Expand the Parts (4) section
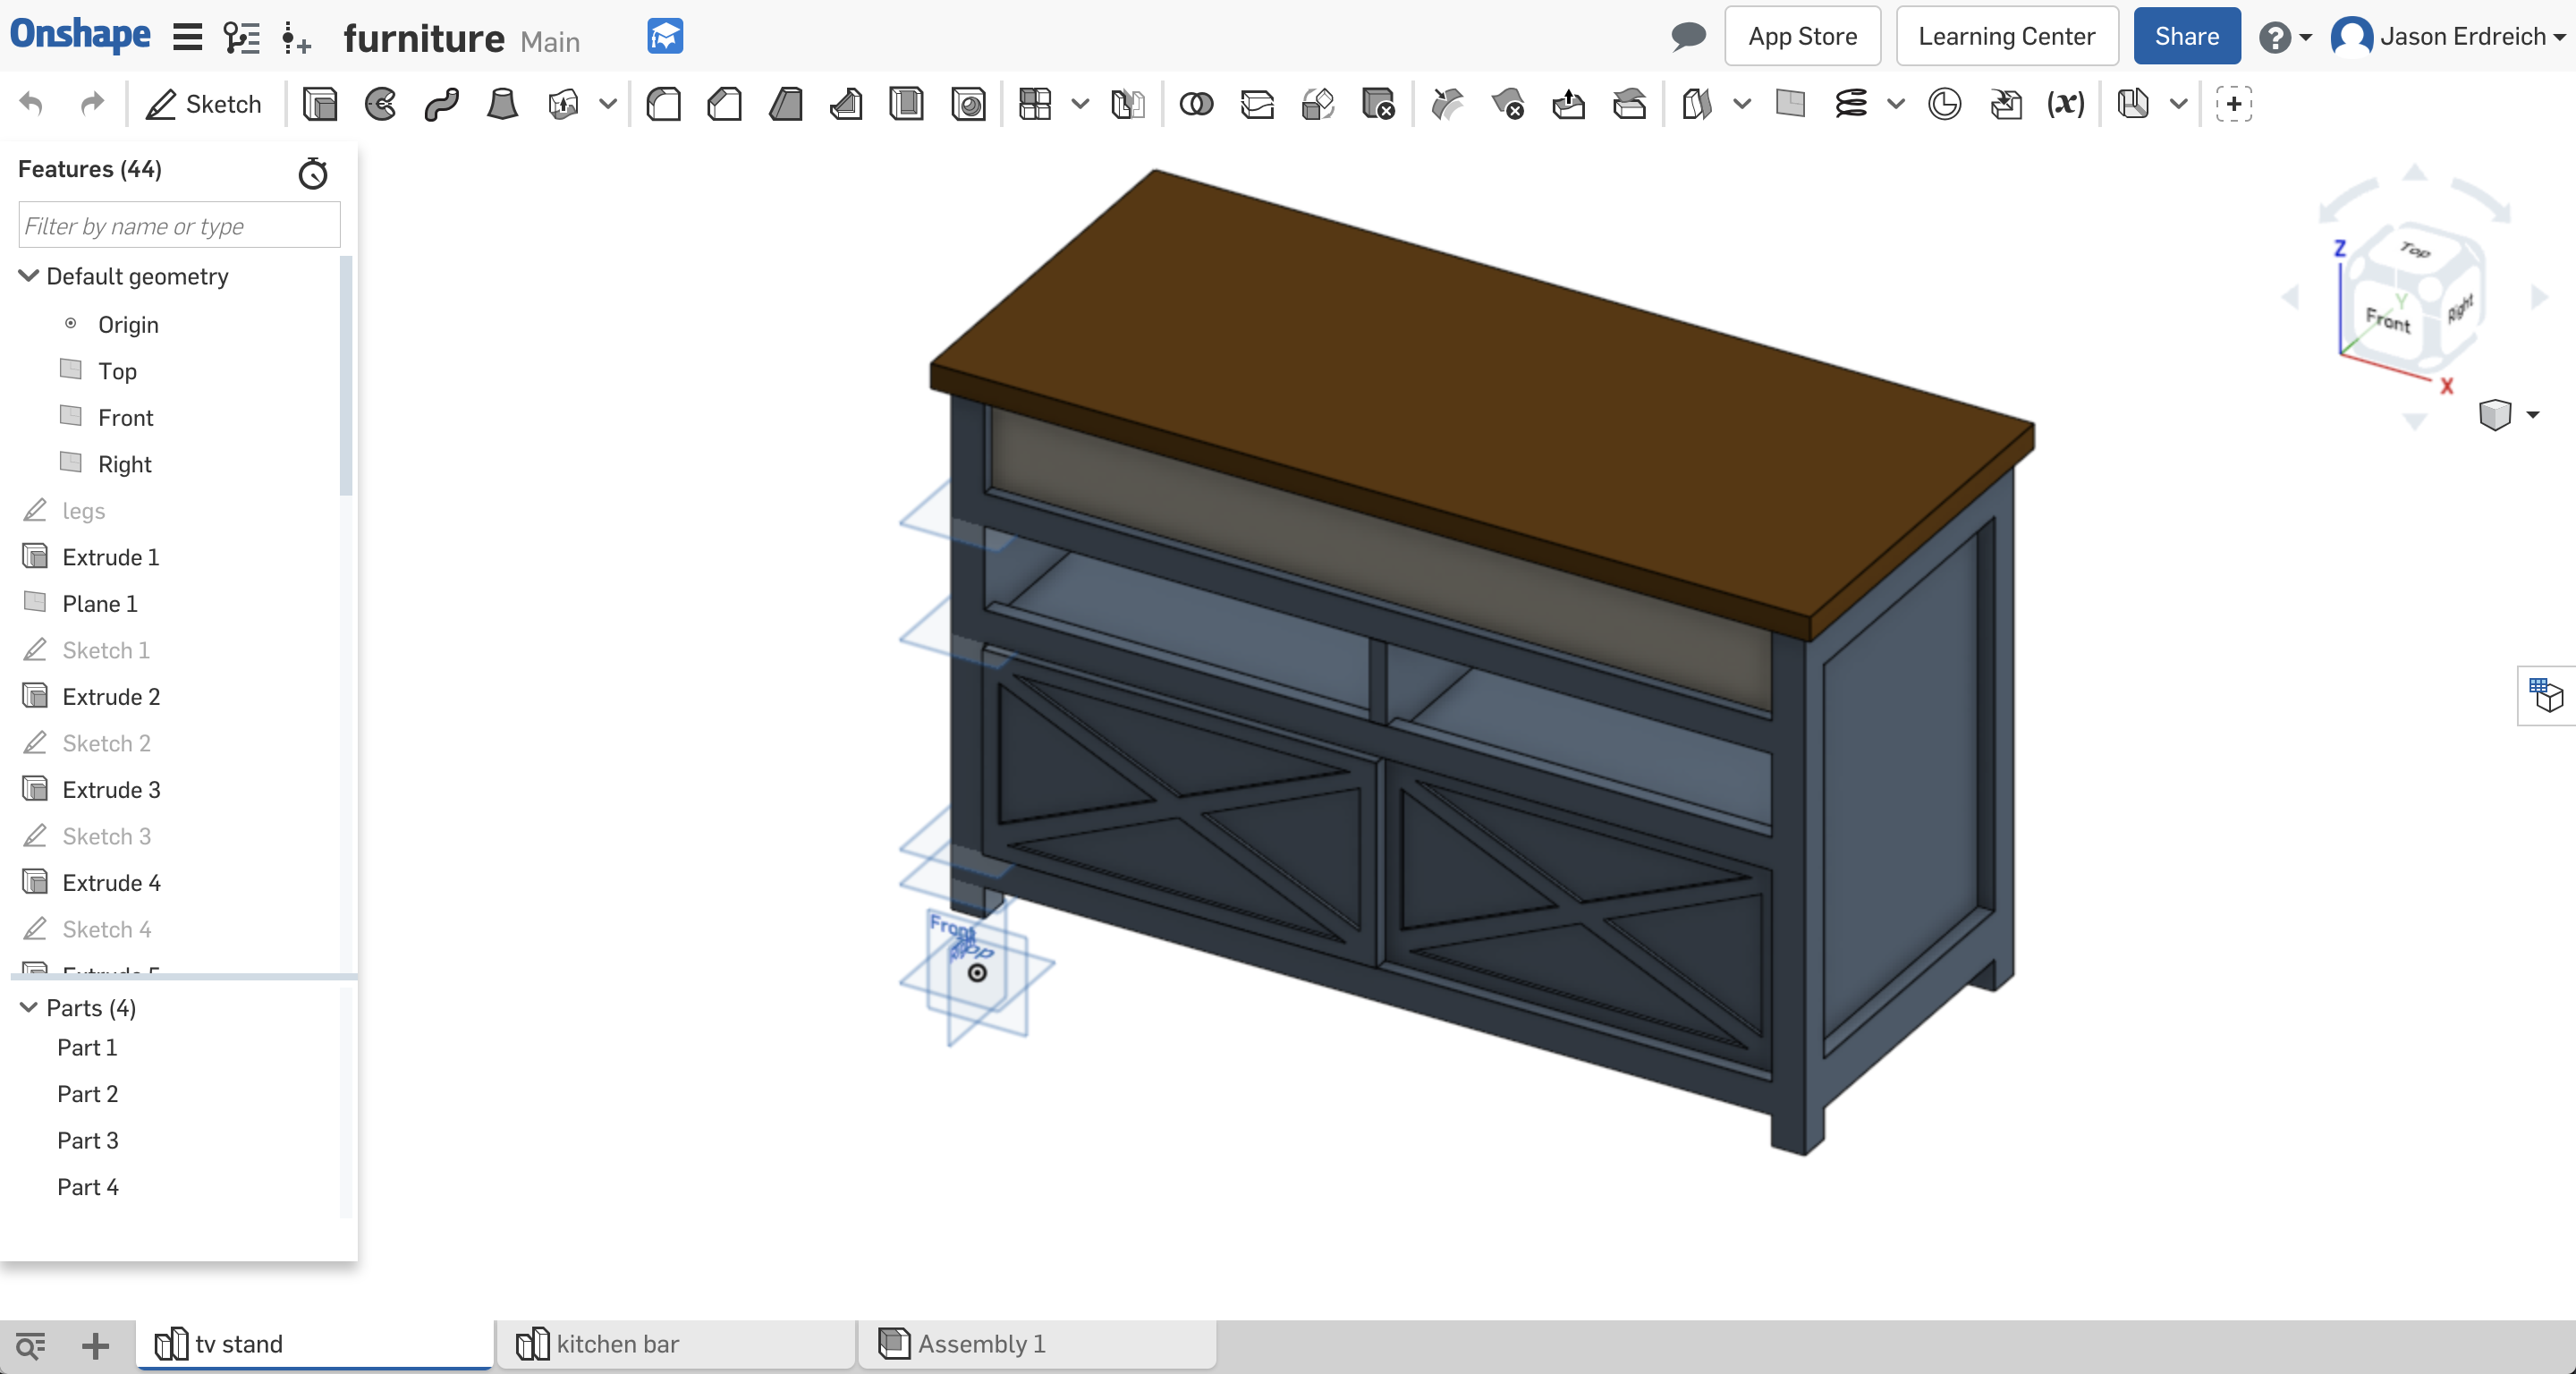 pyautogui.click(x=27, y=1007)
